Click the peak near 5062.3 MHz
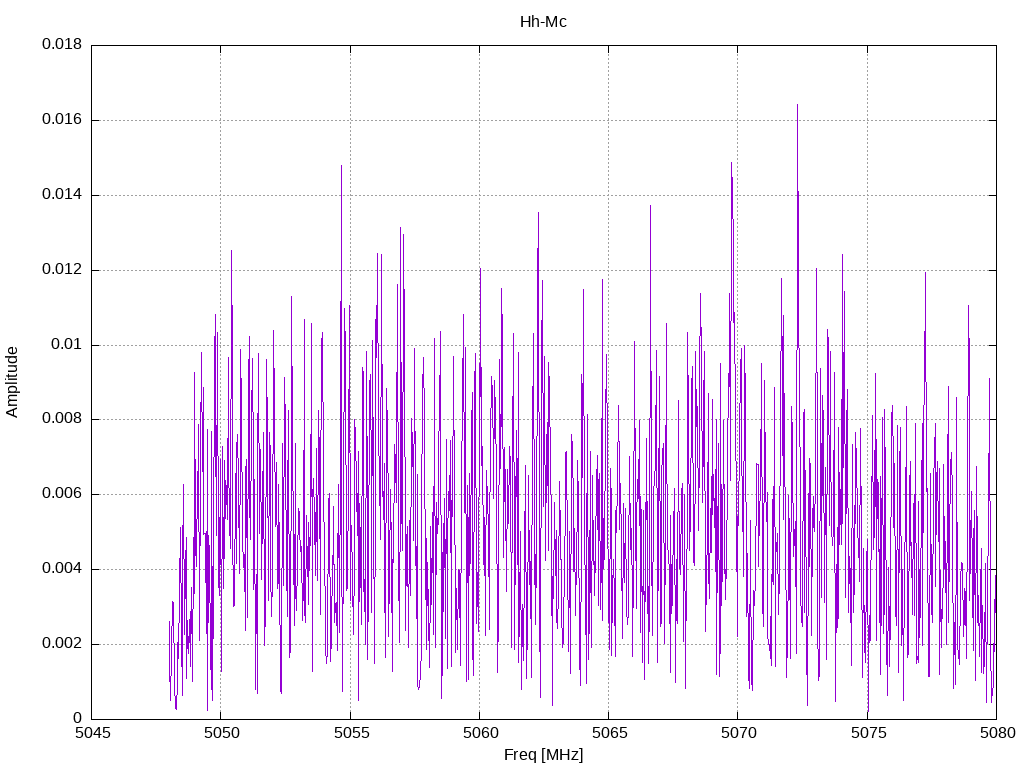Image resolution: width=1024 pixels, height=768 pixels. [538, 214]
